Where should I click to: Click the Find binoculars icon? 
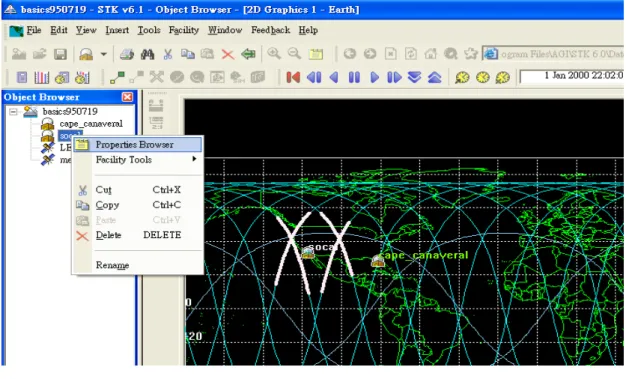[147, 54]
